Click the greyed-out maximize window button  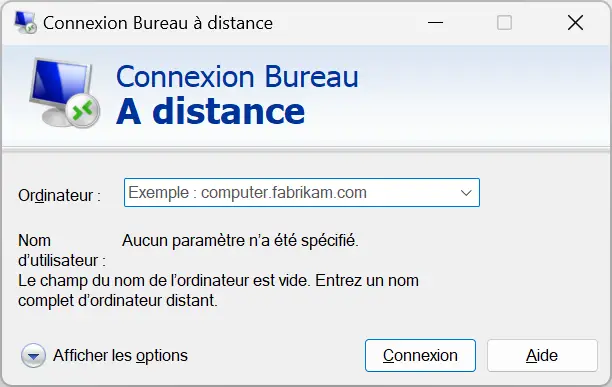(504, 23)
